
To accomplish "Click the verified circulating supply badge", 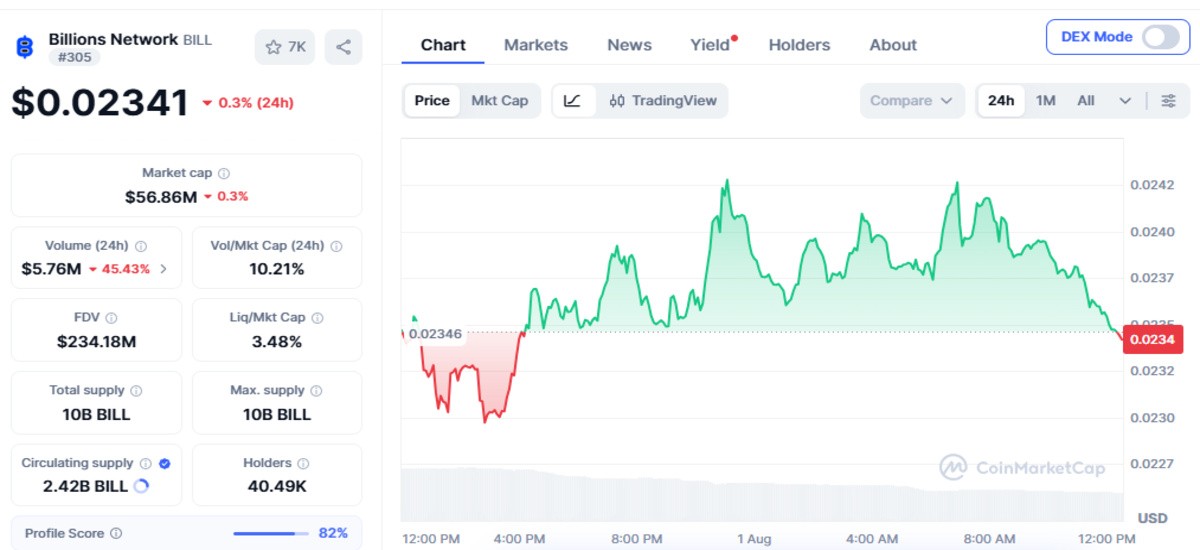I will pyautogui.click(x=165, y=464).
